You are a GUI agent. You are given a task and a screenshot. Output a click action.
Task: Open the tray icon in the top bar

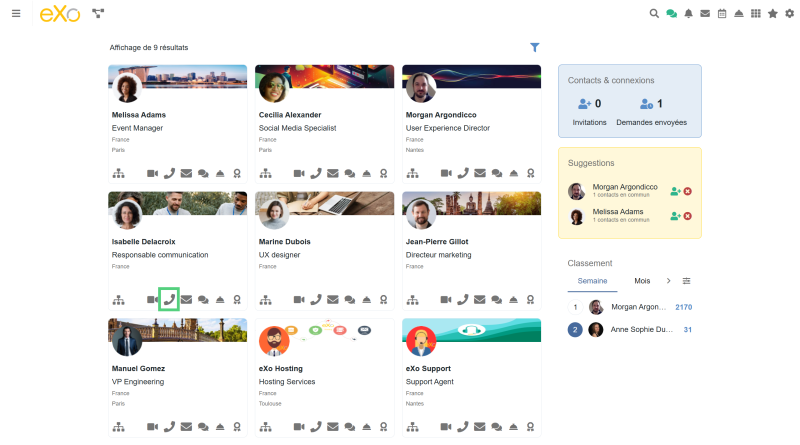pyautogui.click(x=739, y=14)
